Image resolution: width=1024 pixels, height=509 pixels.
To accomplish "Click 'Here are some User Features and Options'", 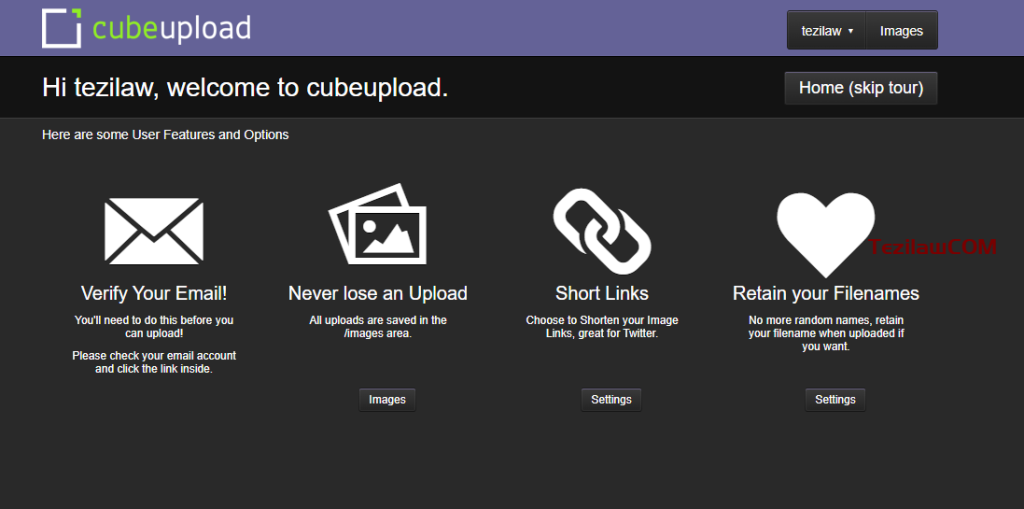I will click(165, 135).
